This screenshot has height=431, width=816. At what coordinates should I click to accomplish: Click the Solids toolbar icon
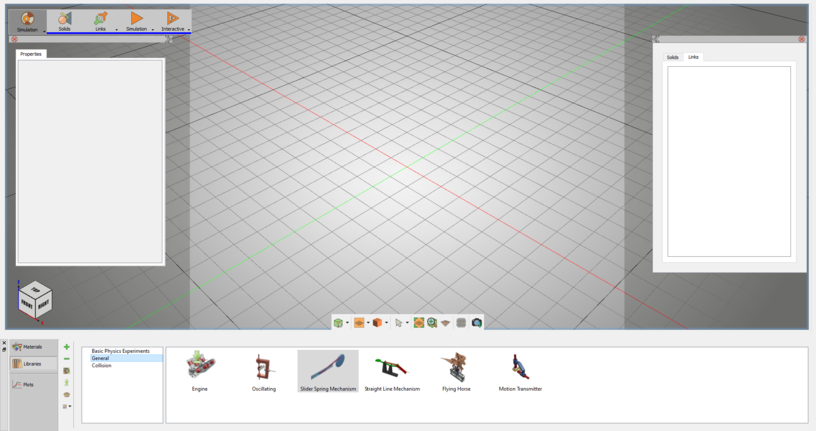[64, 19]
